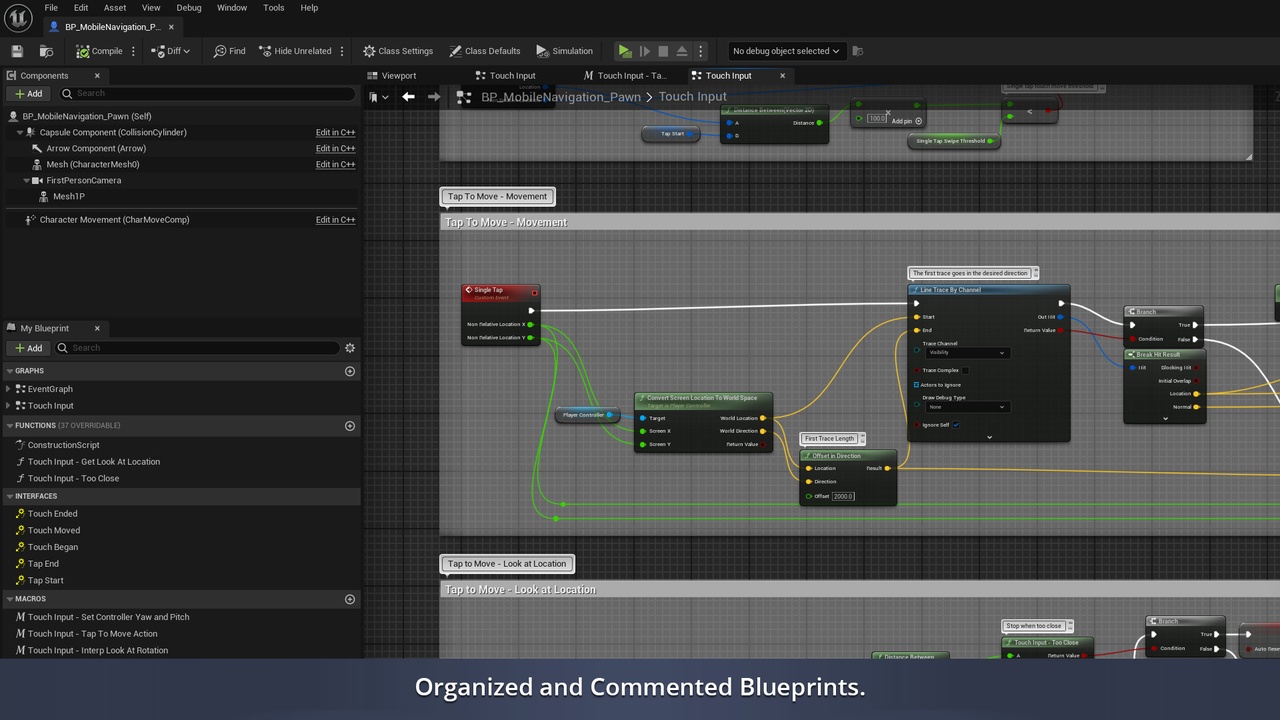Select Arrow Component (Arrow)

pos(96,148)
